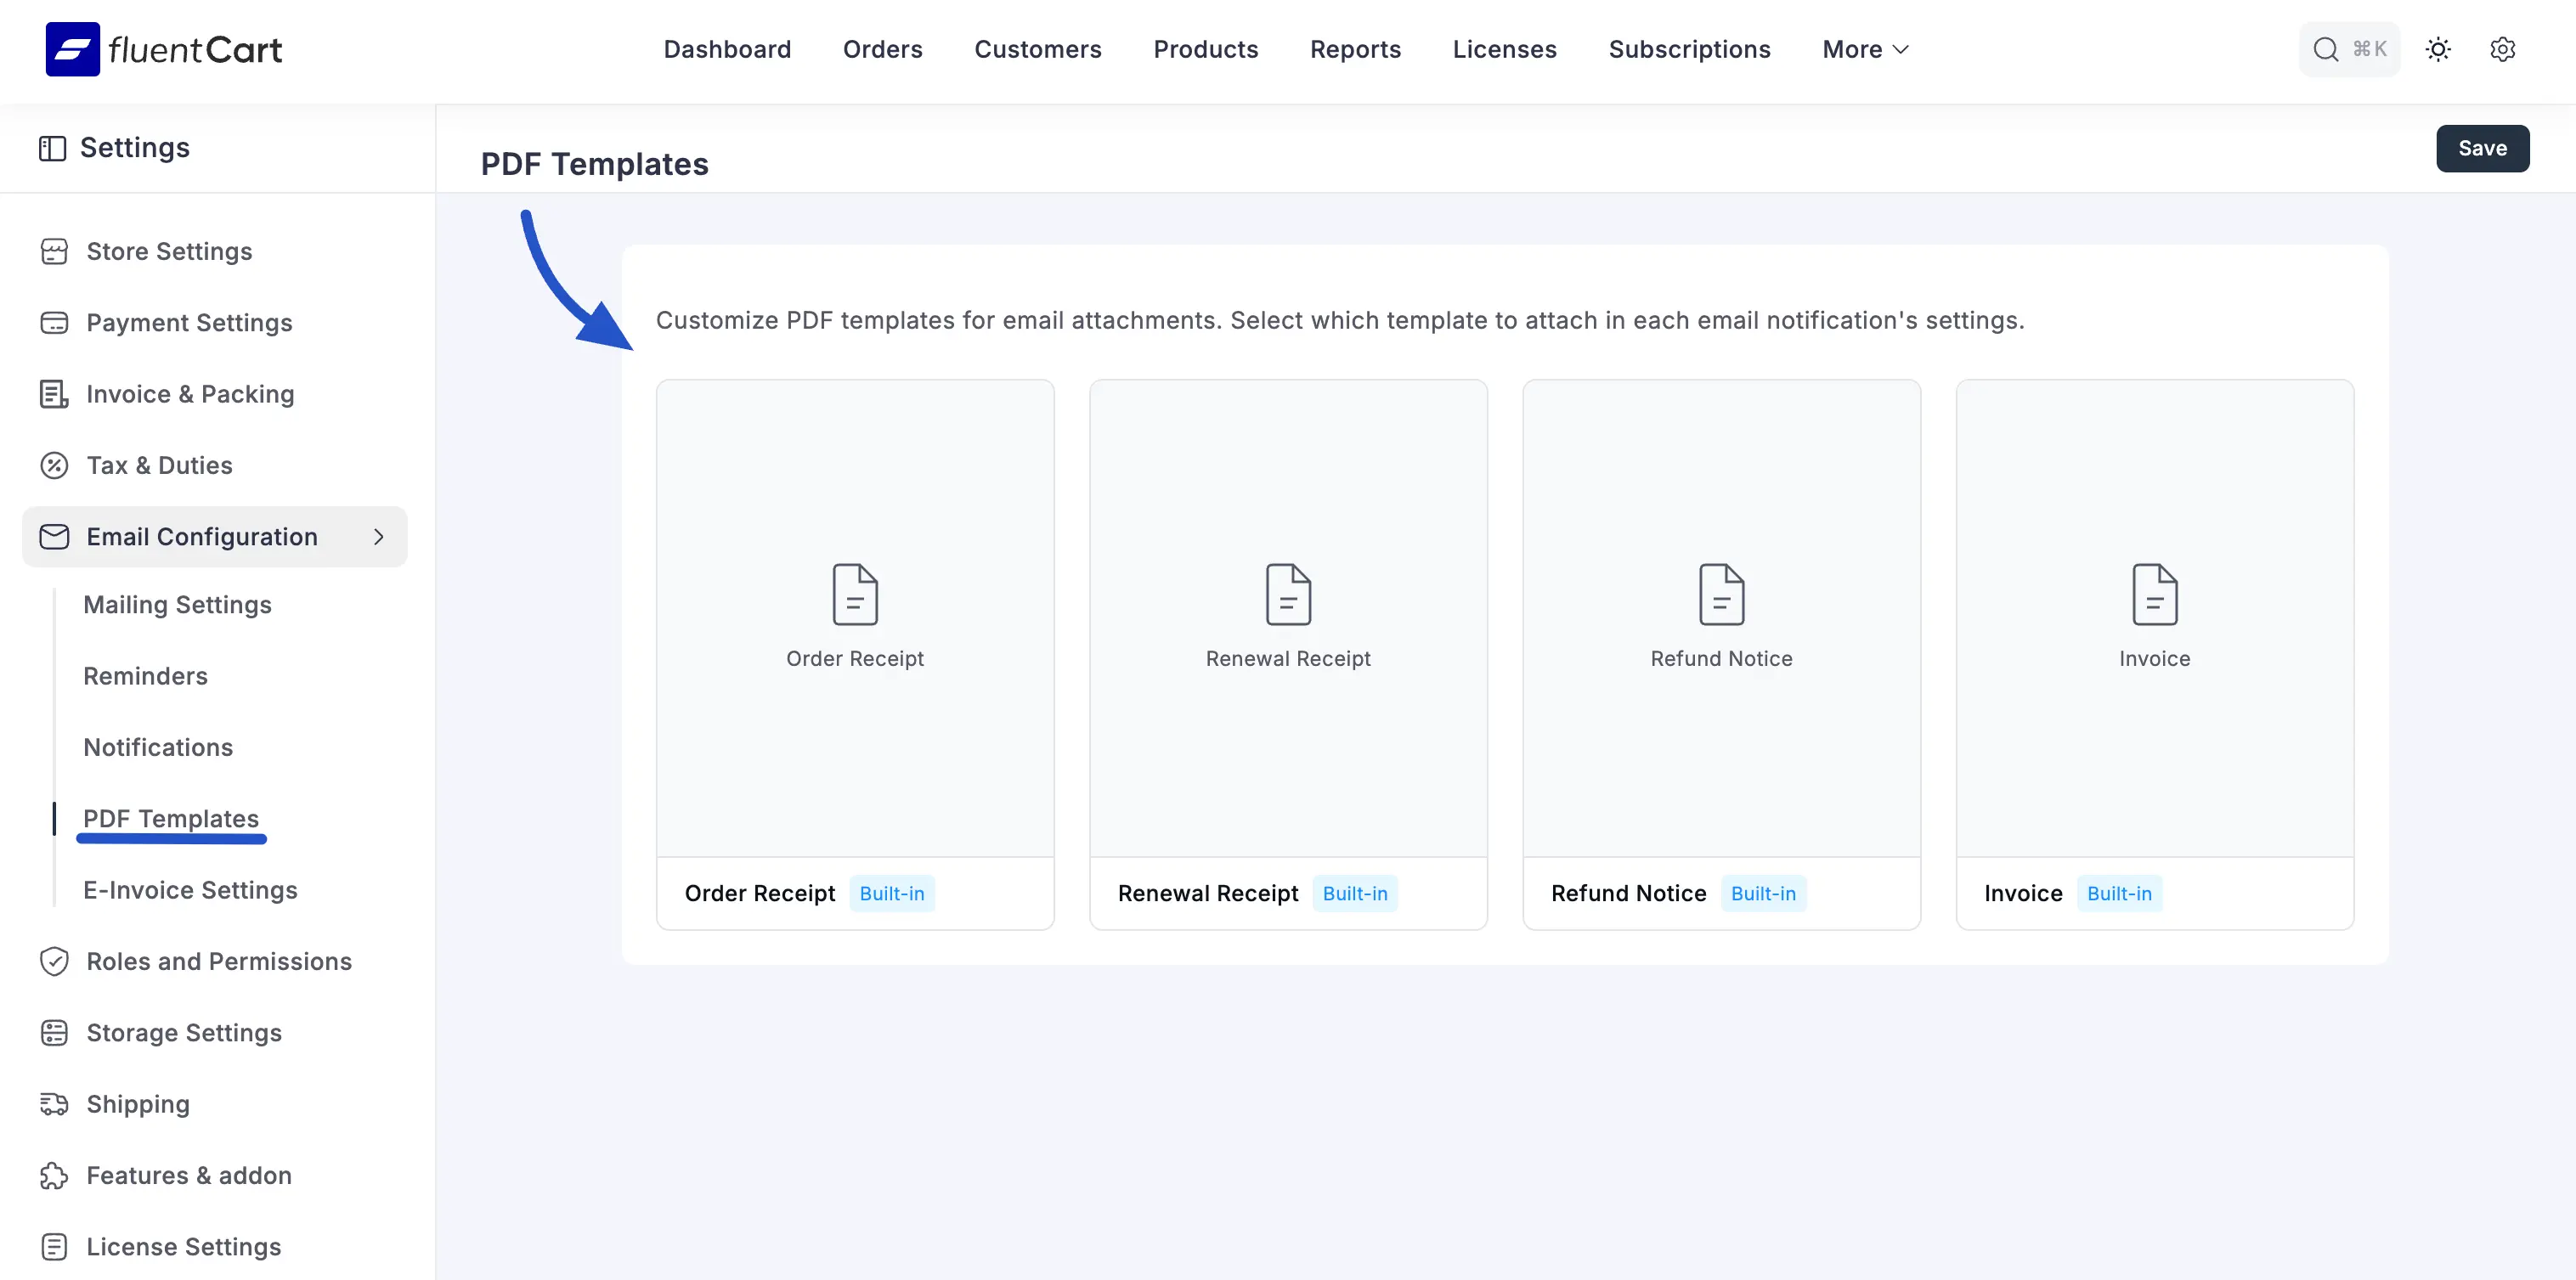Select the Order Receipt template thumbnail

click(x=855, y=617)
